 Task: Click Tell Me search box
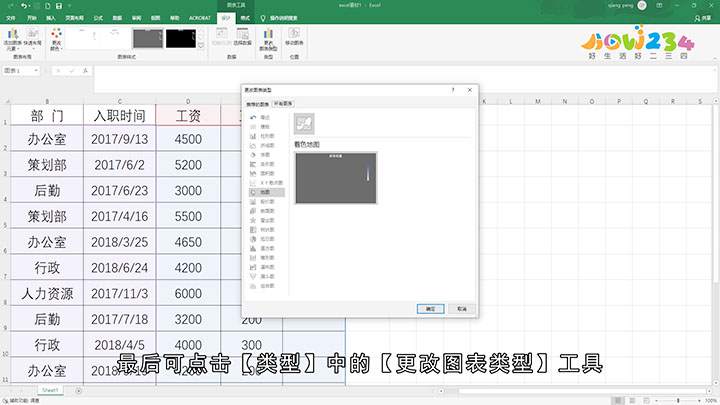[x=279, y=18]
